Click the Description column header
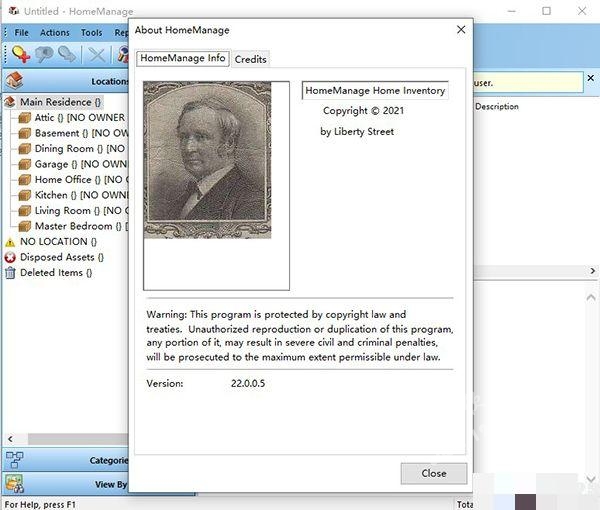Screen dimensions: 600x510 [497, 106]
